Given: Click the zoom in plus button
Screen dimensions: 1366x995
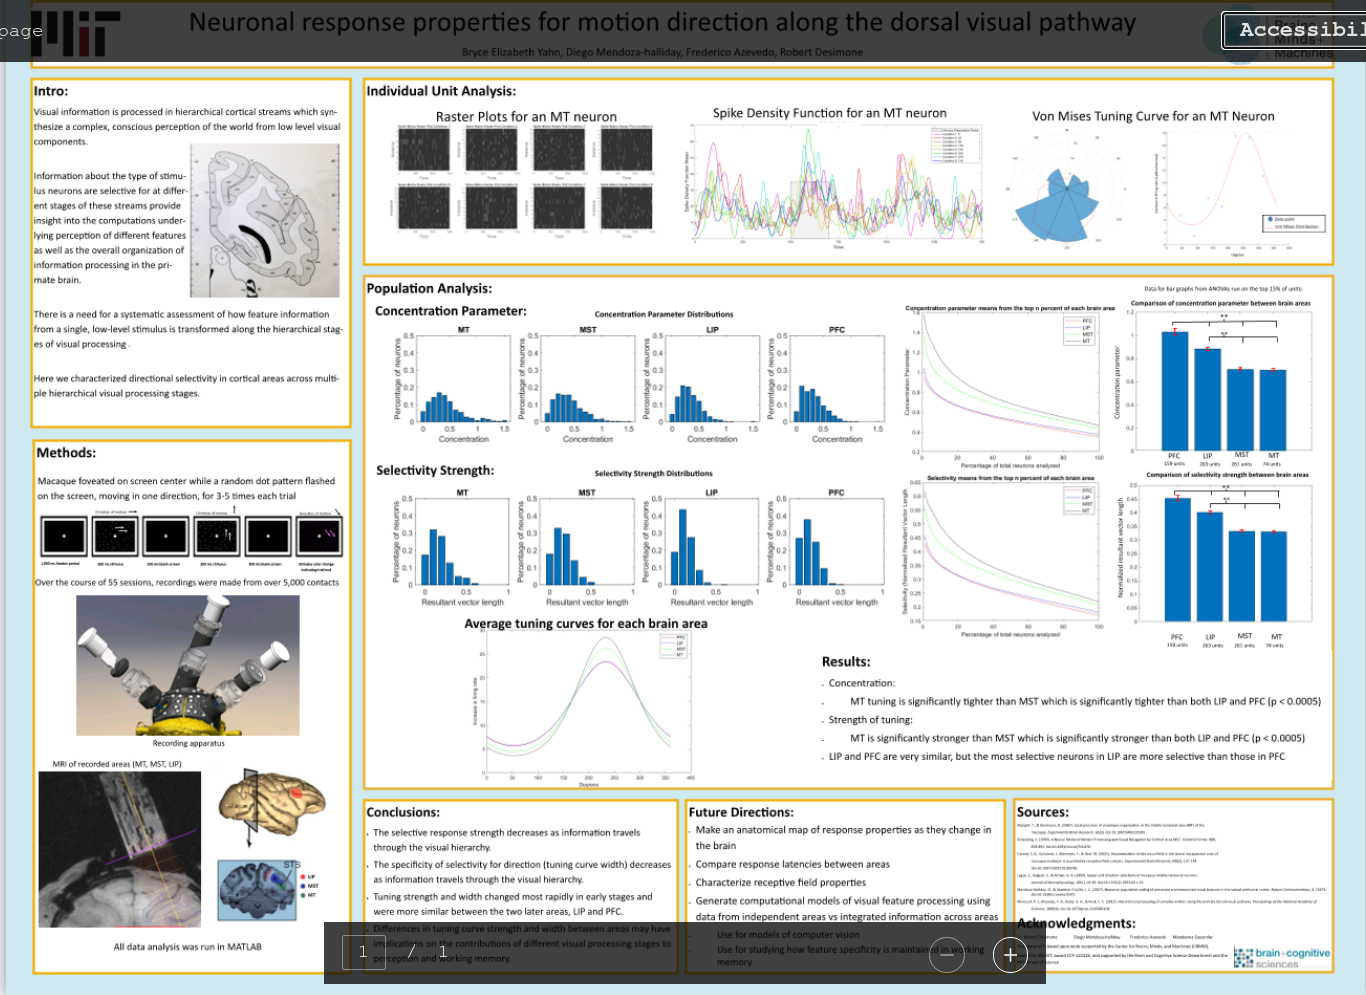Looking at the screenshot, I should pyautogui.click(x=1010, y=955).
